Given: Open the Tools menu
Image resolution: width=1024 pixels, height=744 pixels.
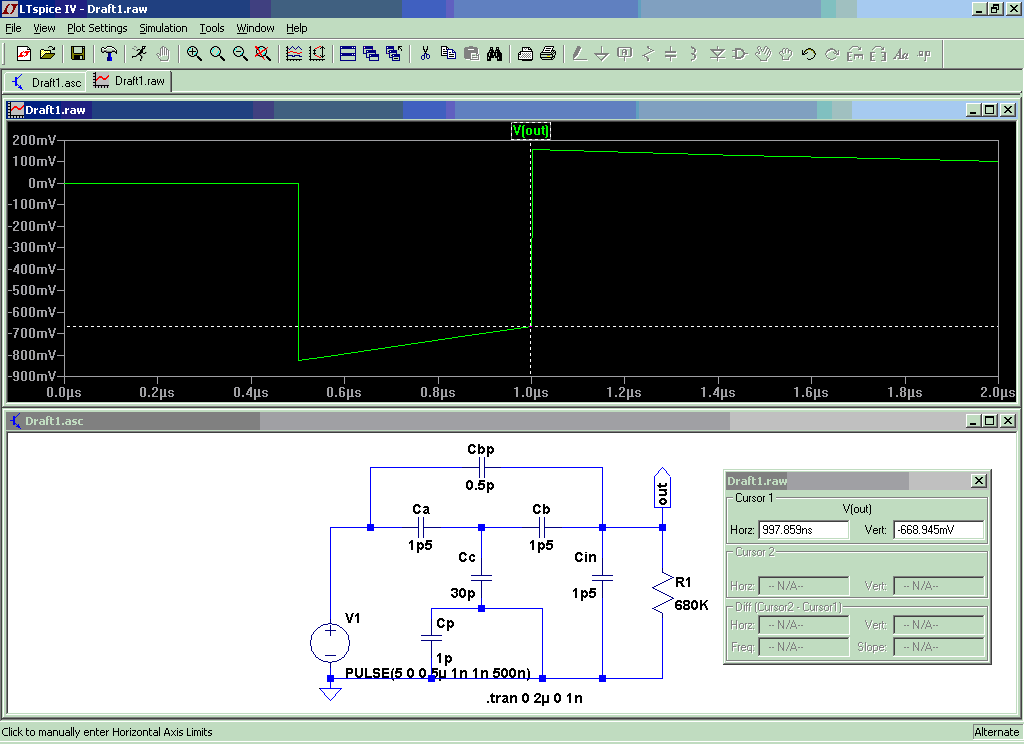Looking at the screenshot, I should coord(212,28).
